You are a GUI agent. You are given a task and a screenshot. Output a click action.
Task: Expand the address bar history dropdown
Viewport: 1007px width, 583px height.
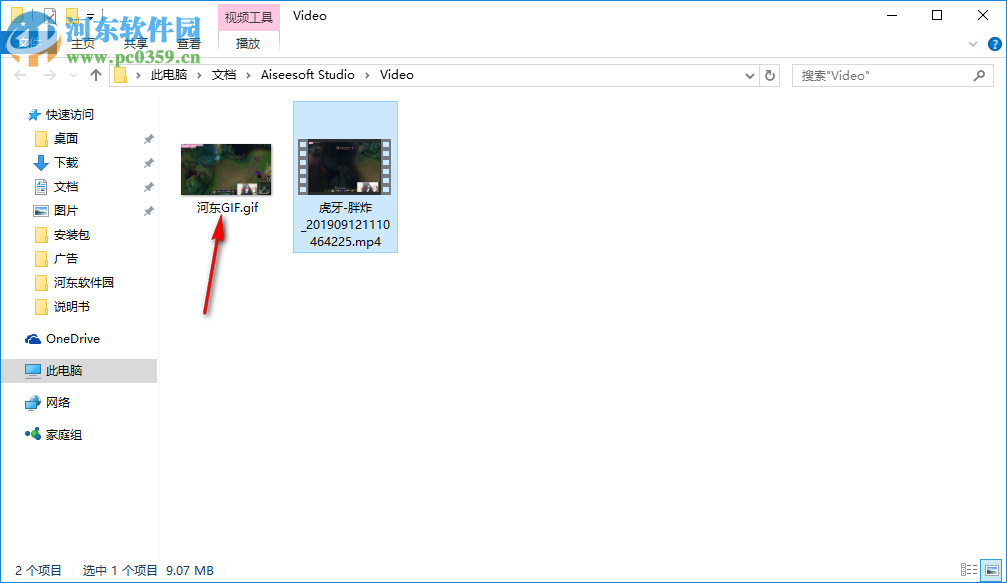tap(749, 75)
